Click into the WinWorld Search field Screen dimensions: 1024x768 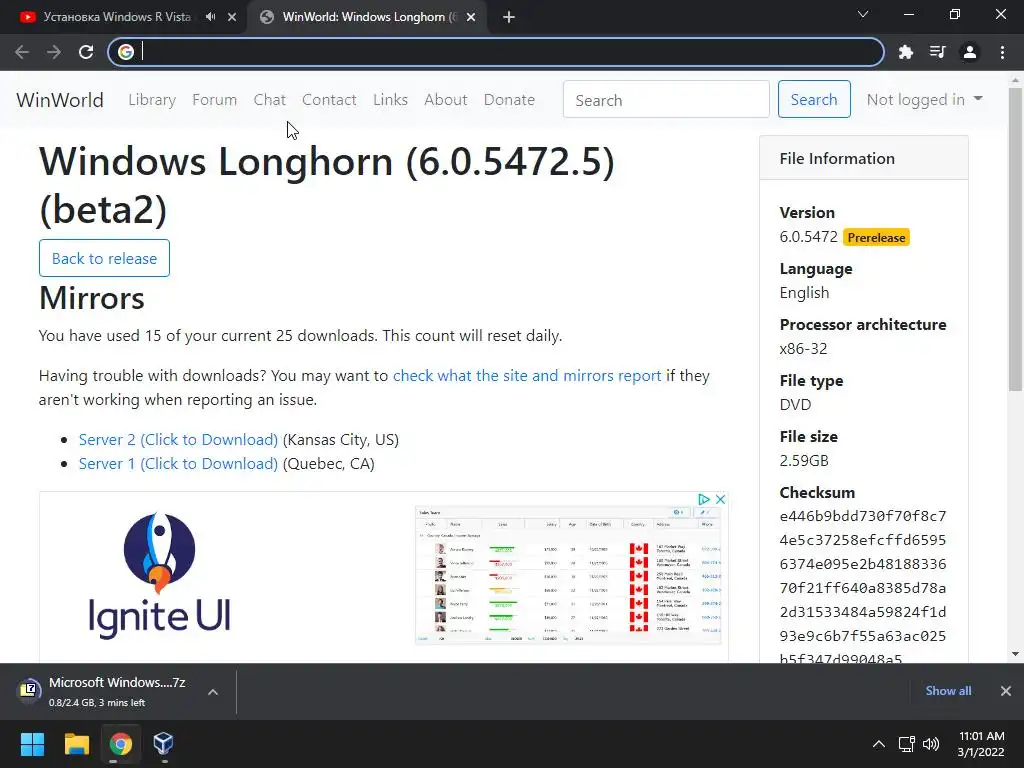pos(666,100)
